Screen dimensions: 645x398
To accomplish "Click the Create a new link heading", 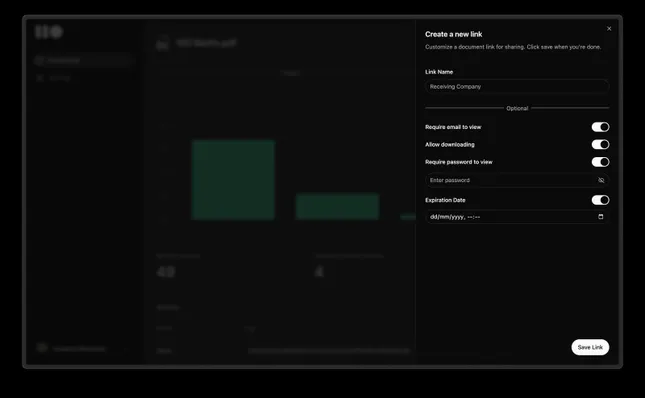I will [453, 35].
